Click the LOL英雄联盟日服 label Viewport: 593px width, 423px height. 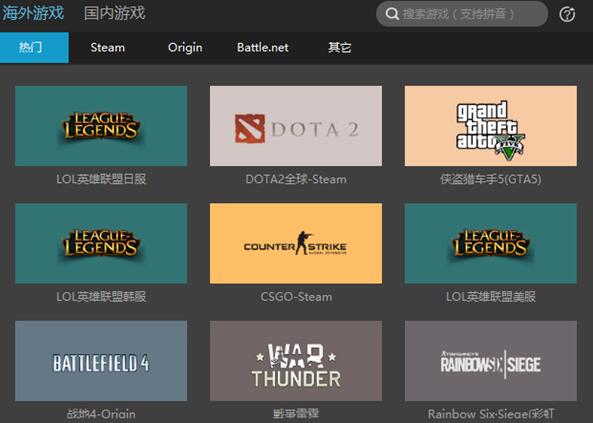point(101,179)
